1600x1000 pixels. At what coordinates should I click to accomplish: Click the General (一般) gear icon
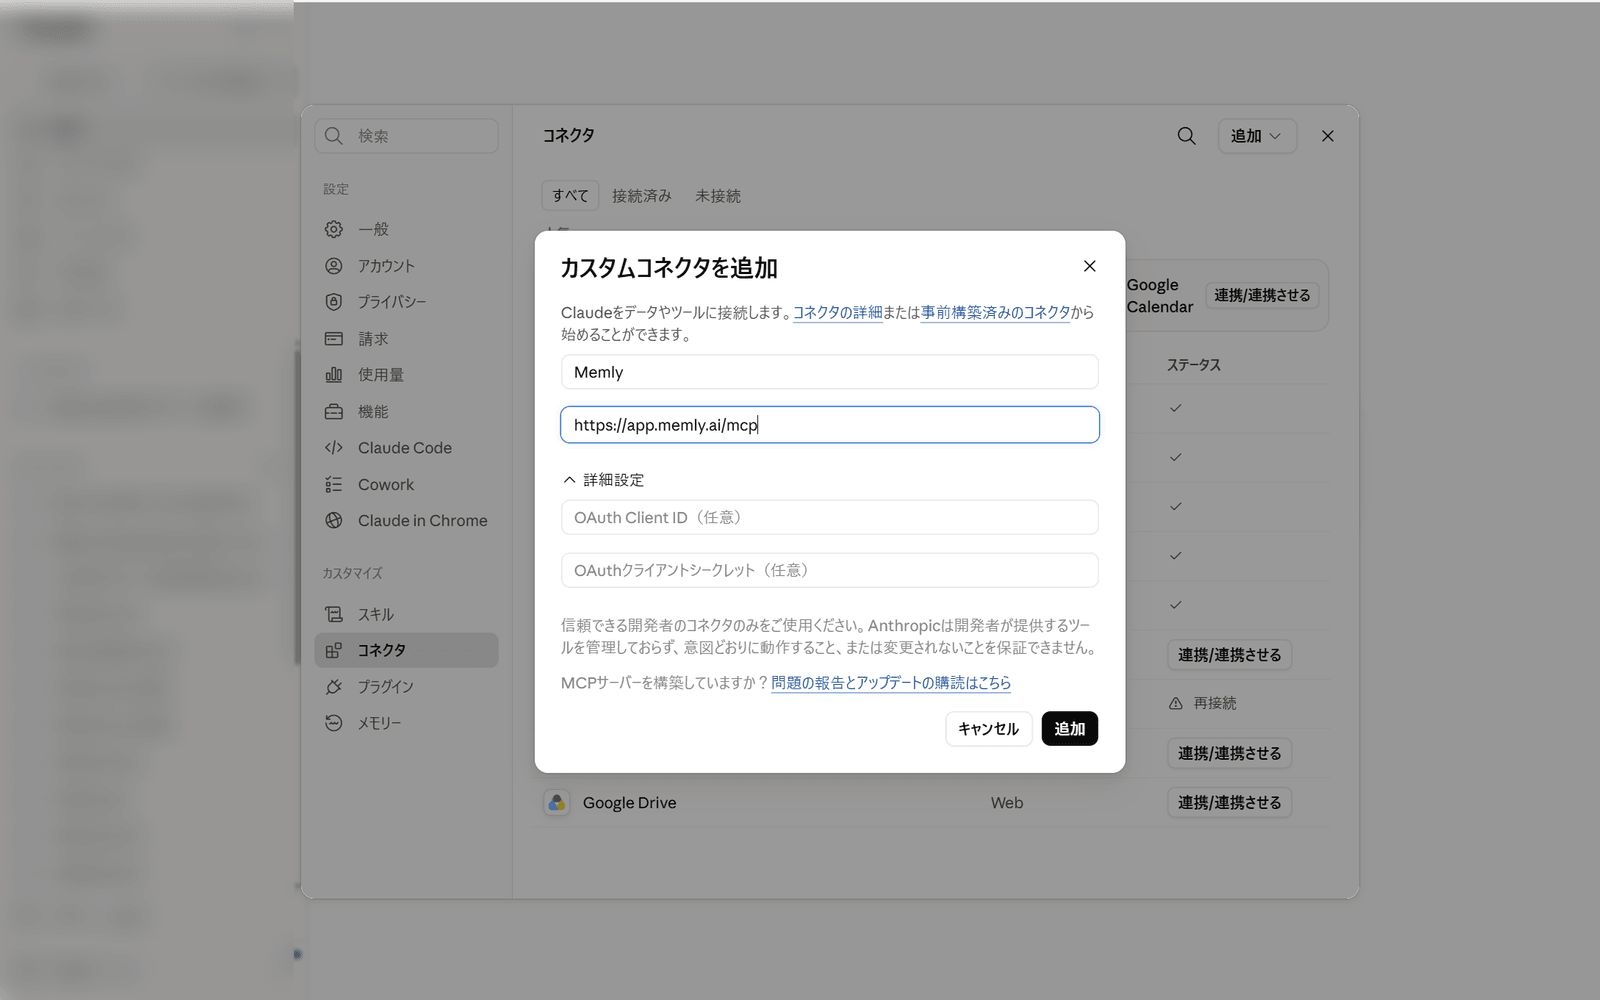coord(334,229)
